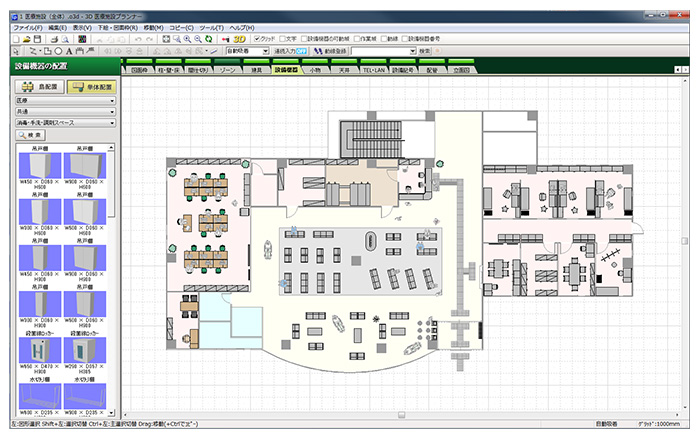Select the circle shape drawing tool
Viewport: 700px width, 440px height.
pyautogui.click(x=59, y=49)
